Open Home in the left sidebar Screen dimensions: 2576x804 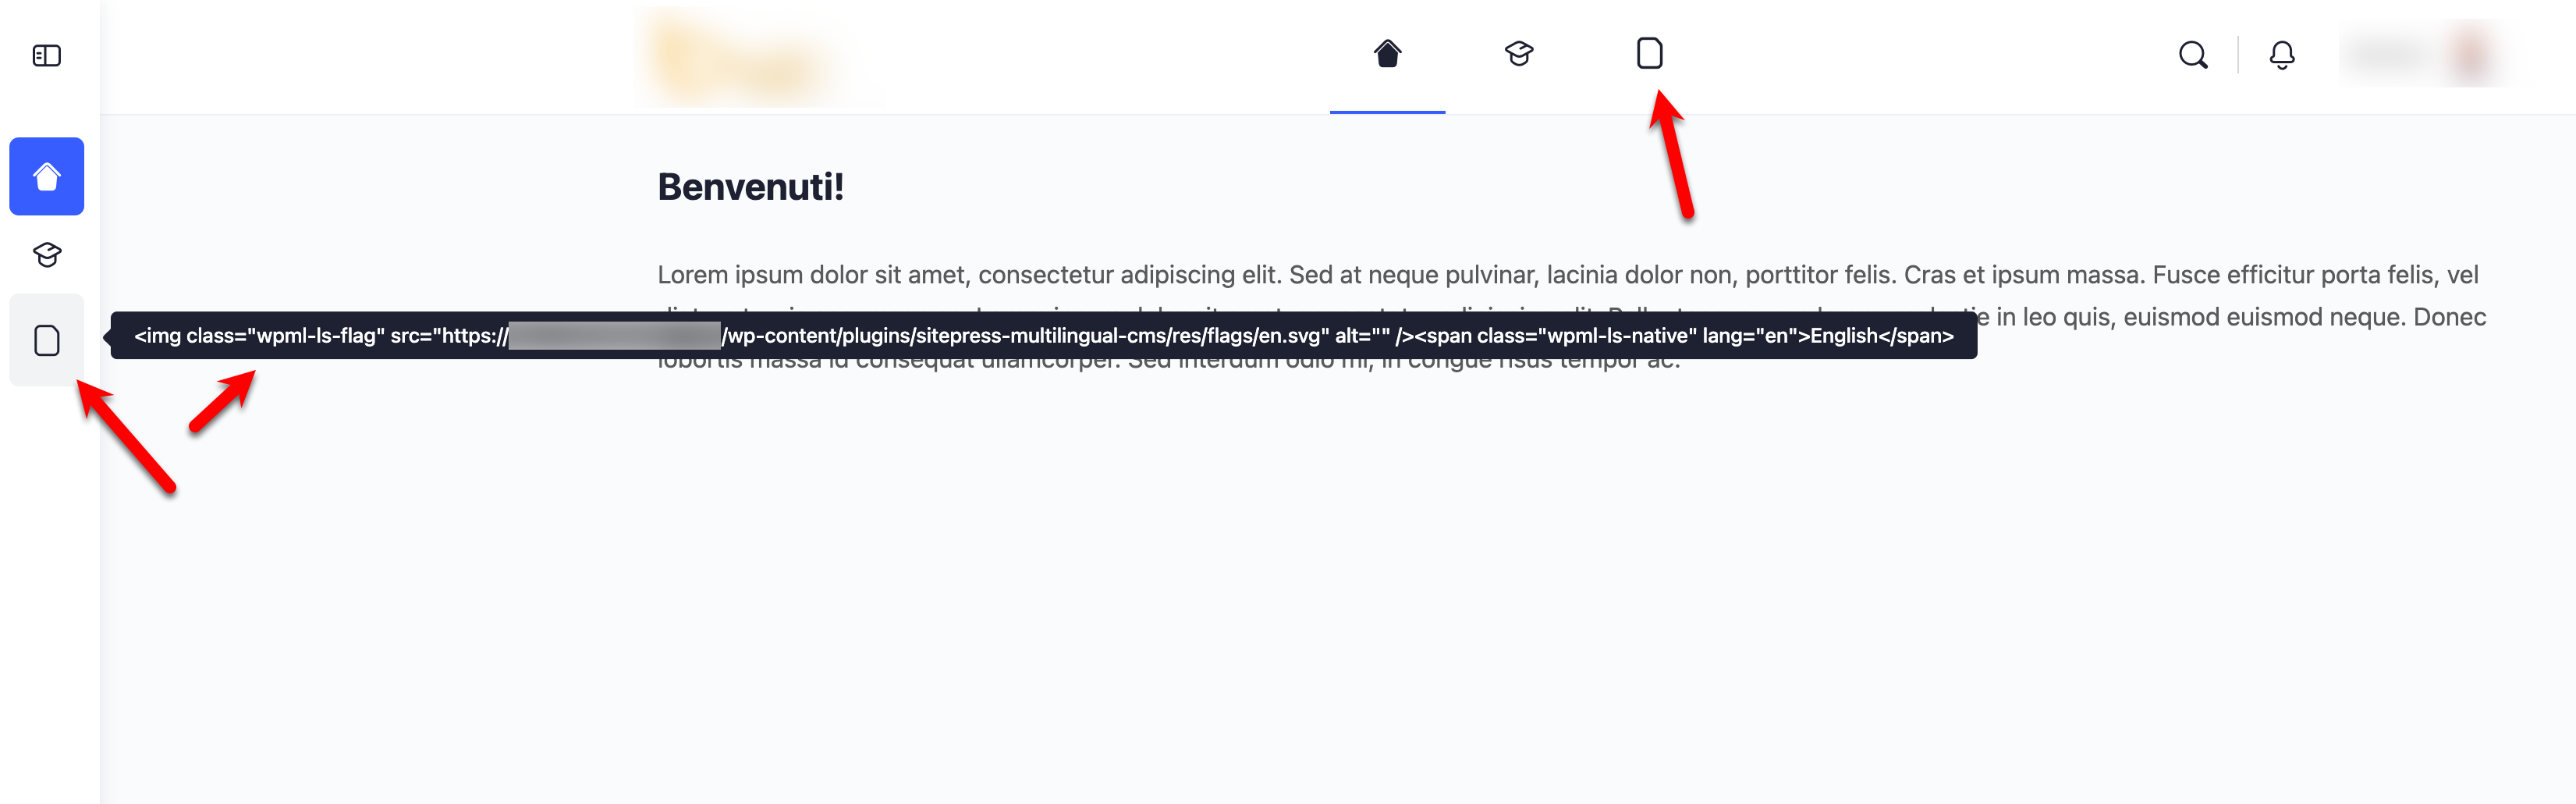pos(47,176)
